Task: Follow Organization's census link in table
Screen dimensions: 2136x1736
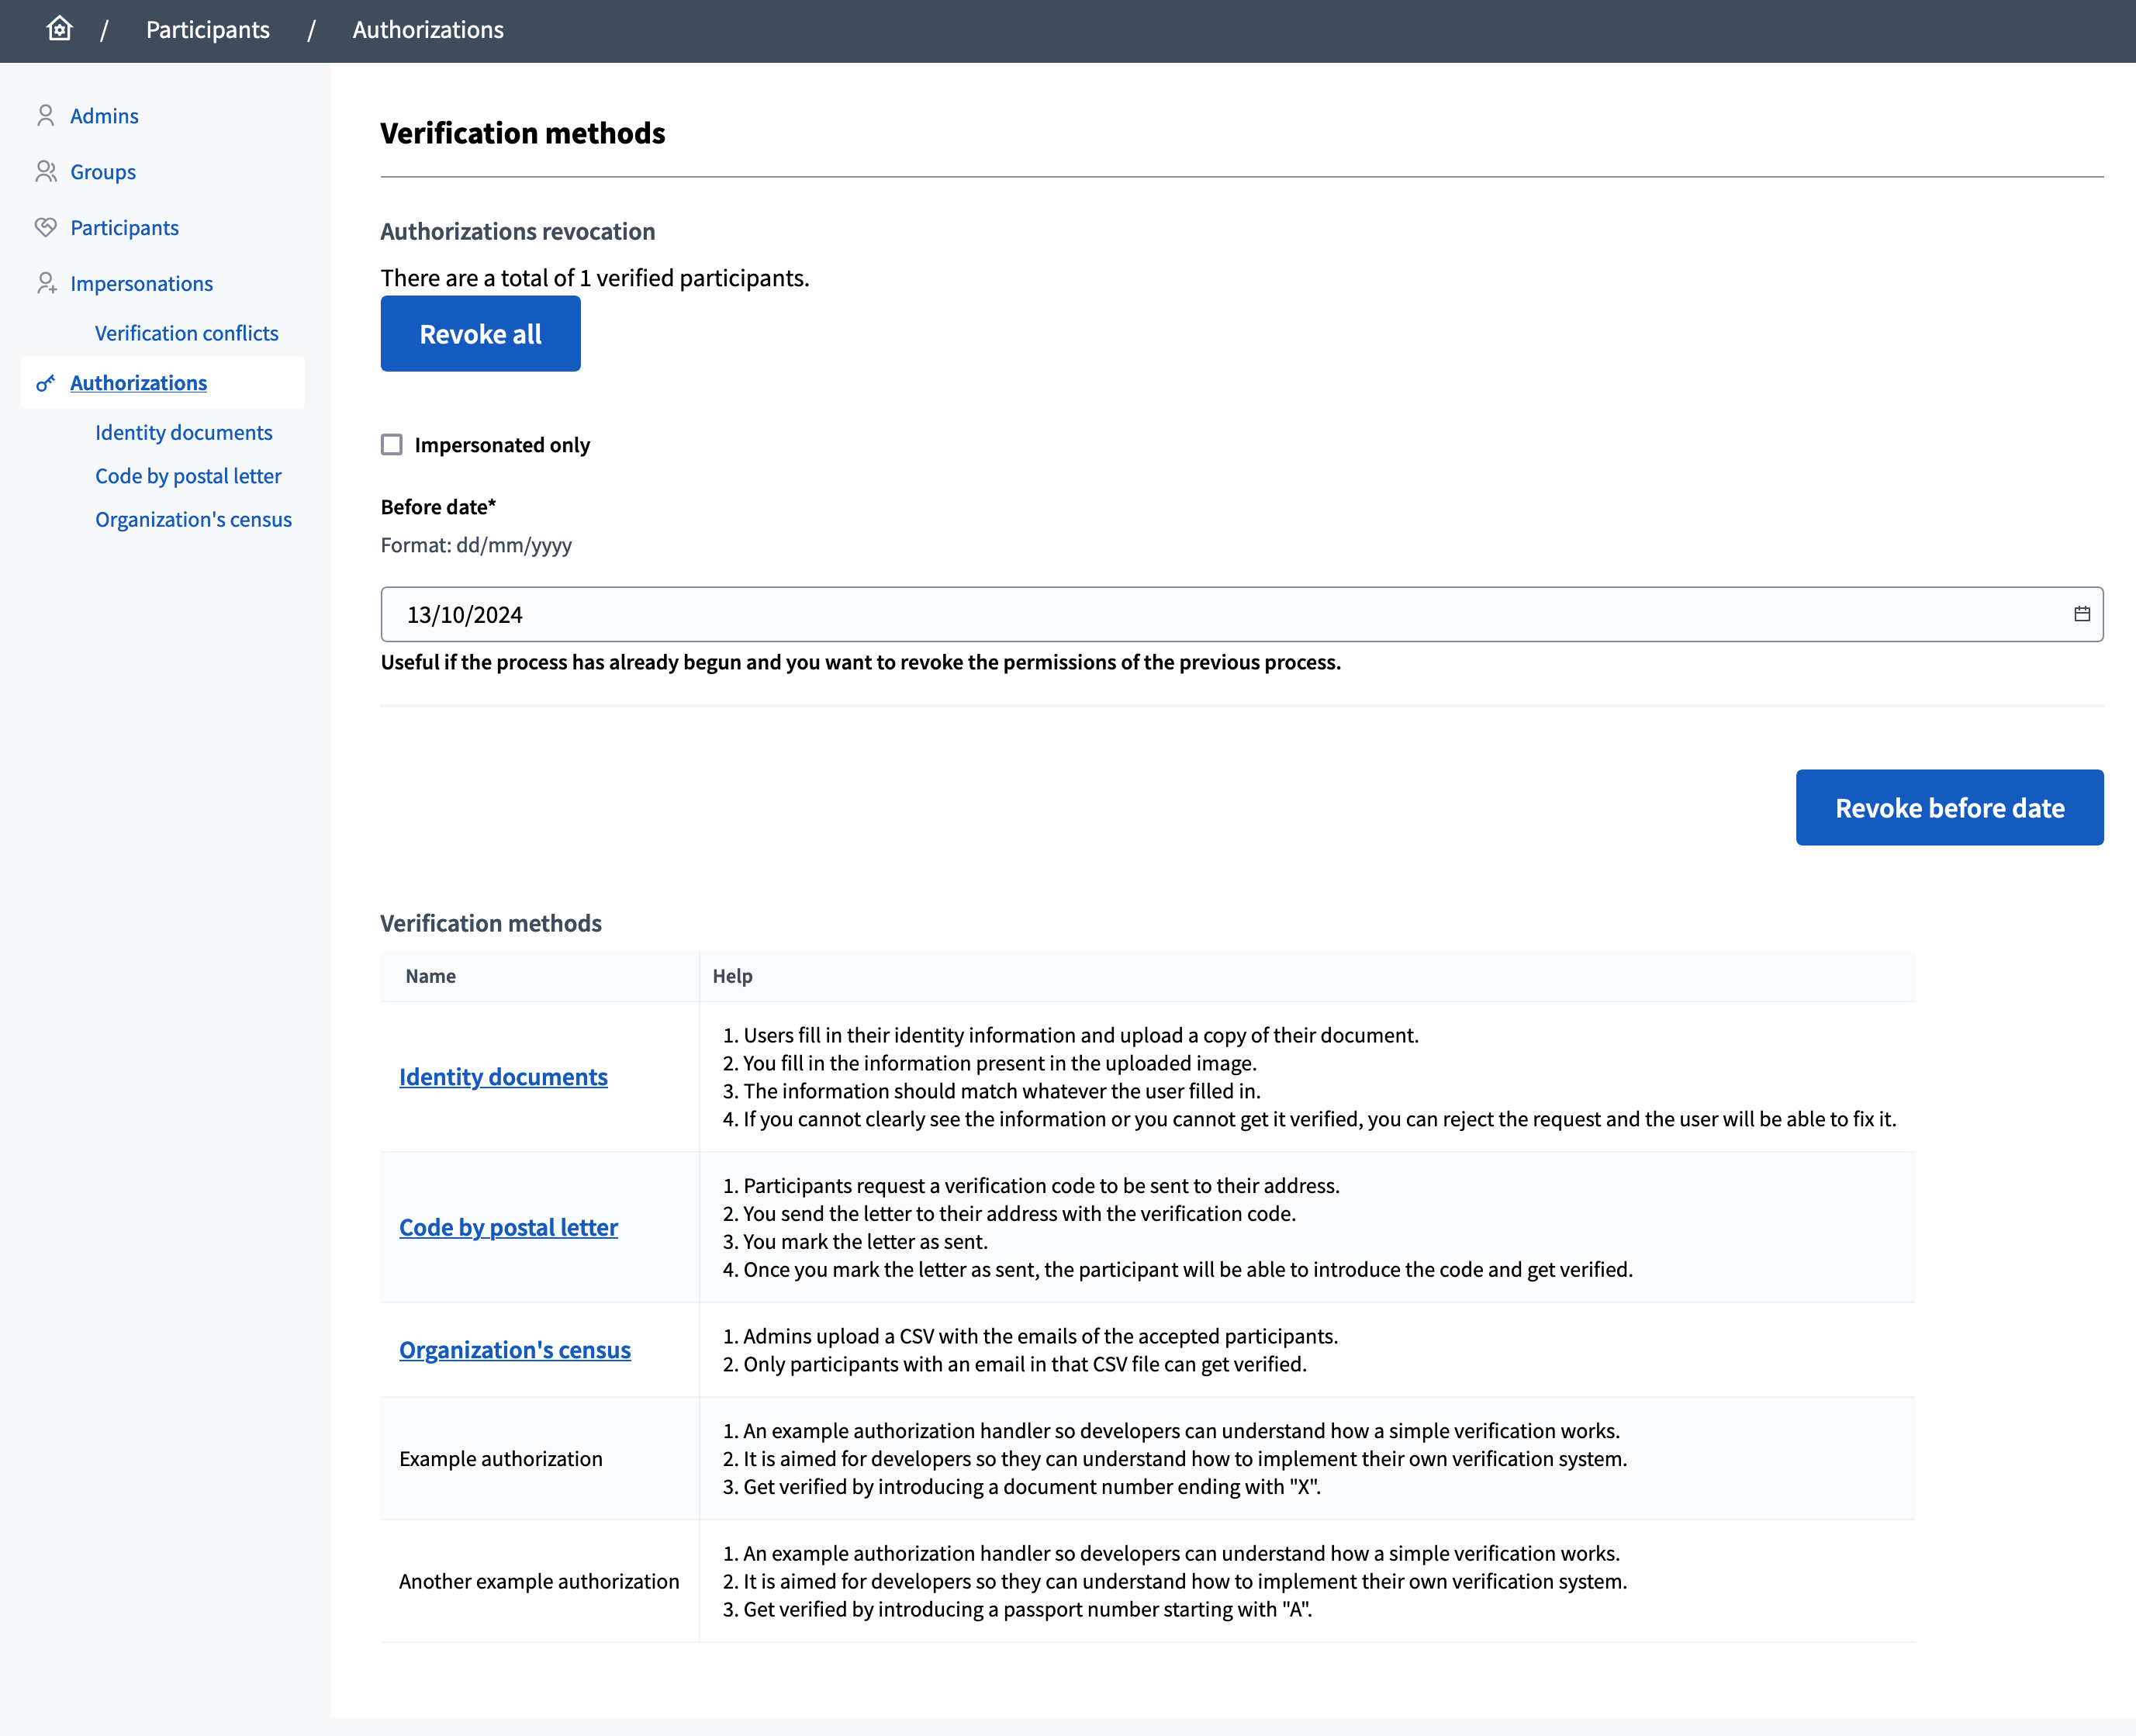Action: pos(514,1350)
